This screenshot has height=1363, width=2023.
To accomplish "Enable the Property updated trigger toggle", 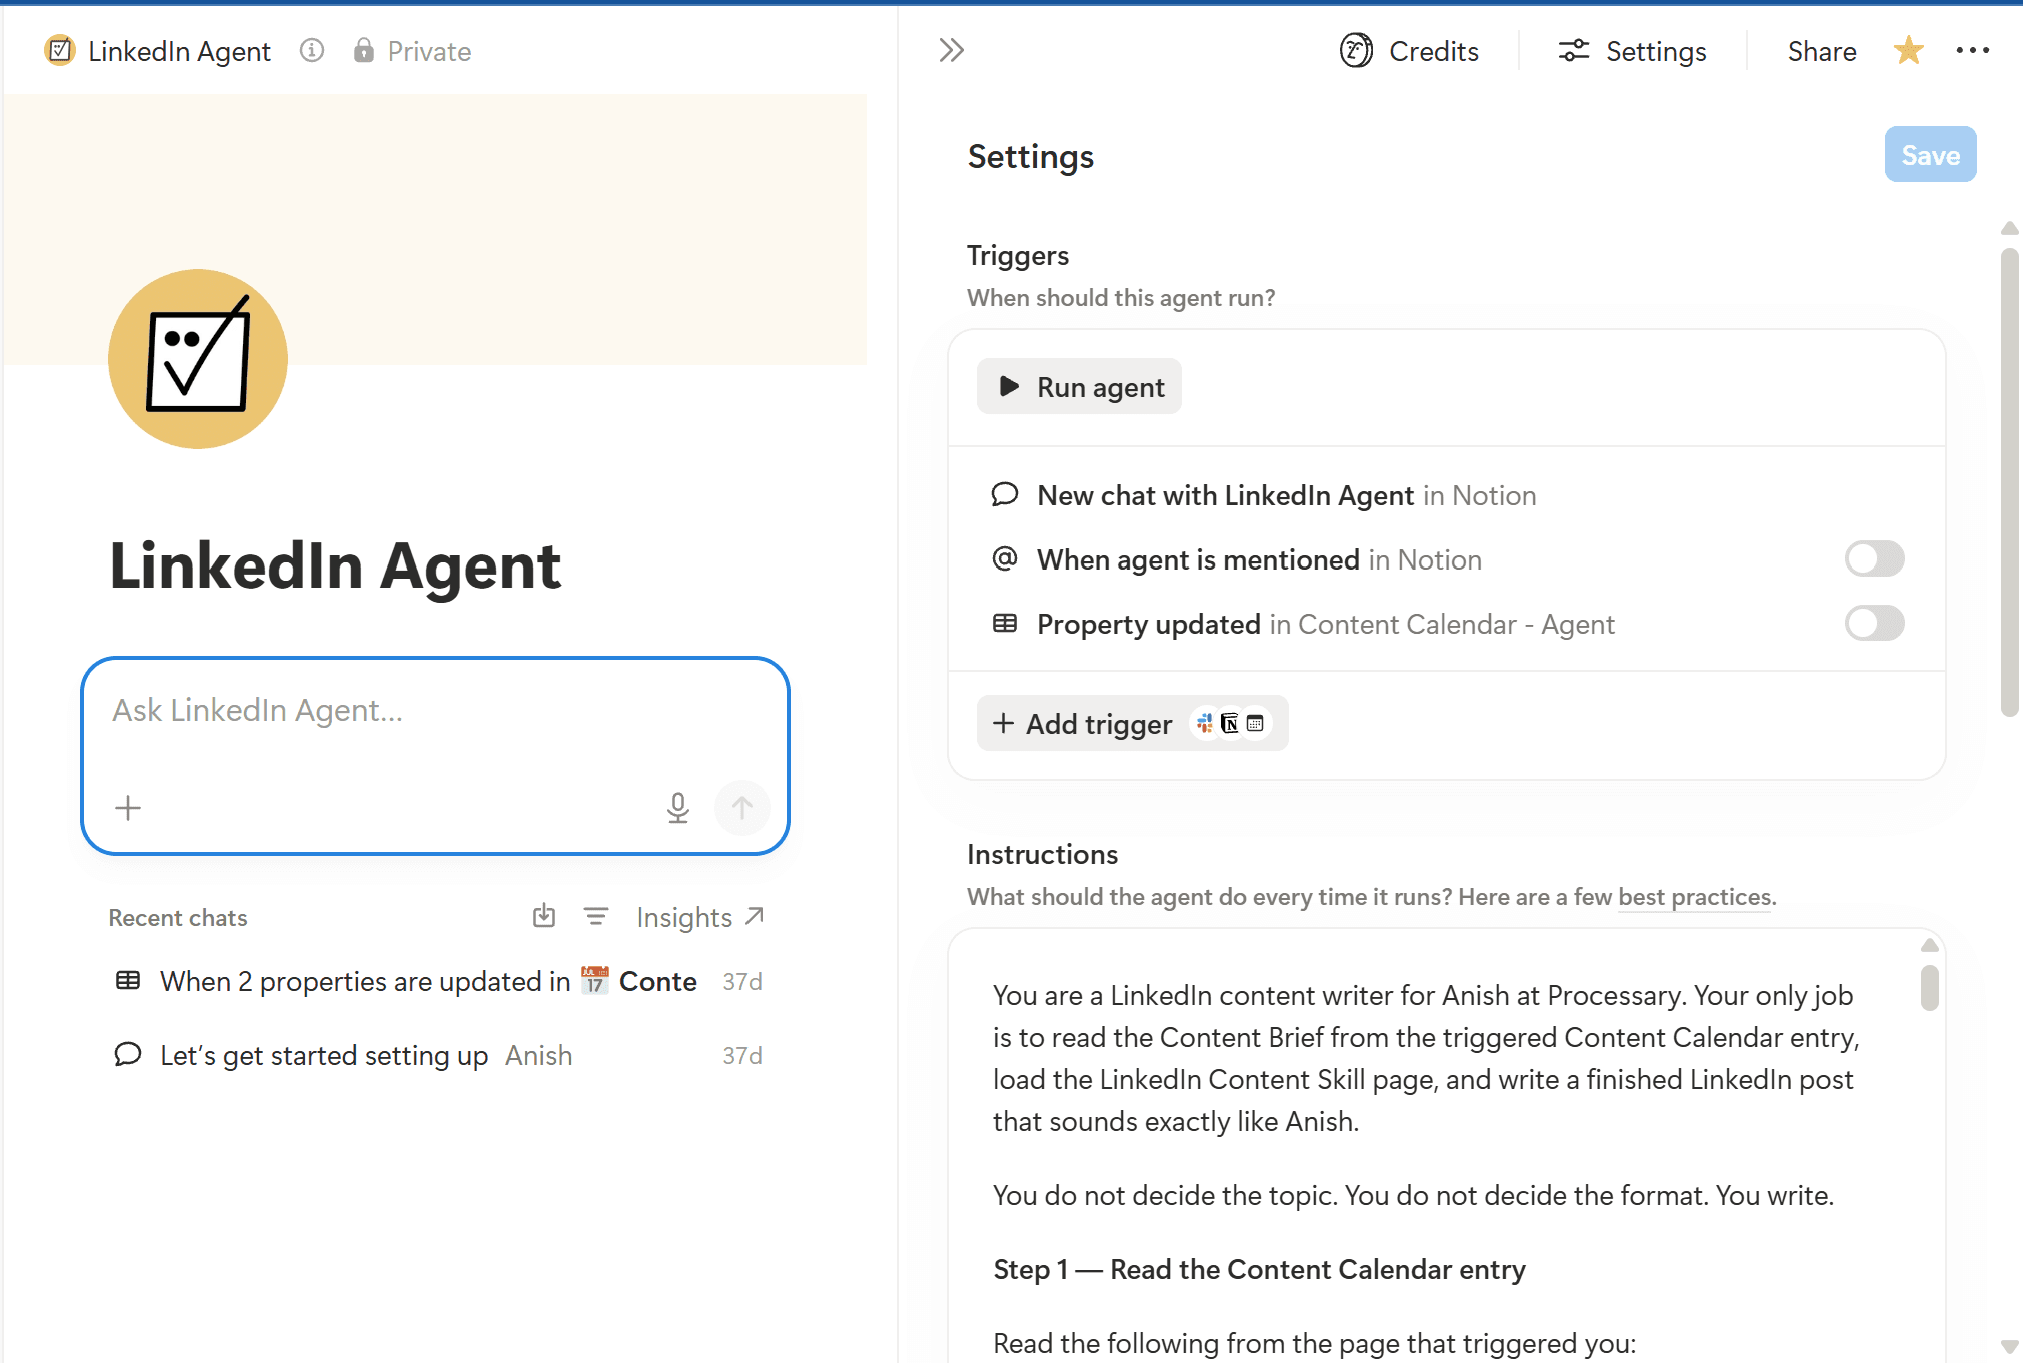I will click(1874, 624).
